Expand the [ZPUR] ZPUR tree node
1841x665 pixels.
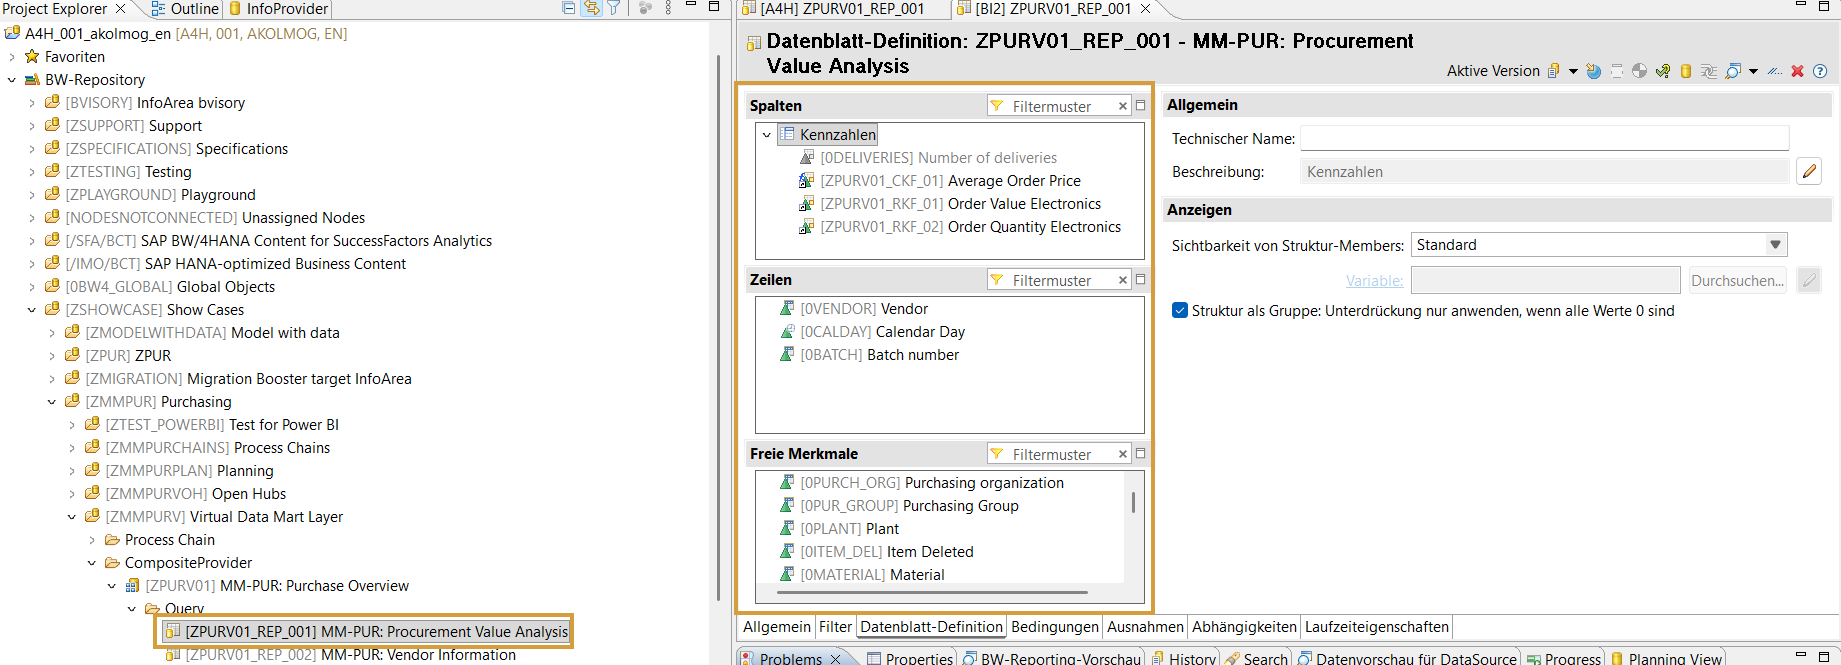[x=52, y=356]
